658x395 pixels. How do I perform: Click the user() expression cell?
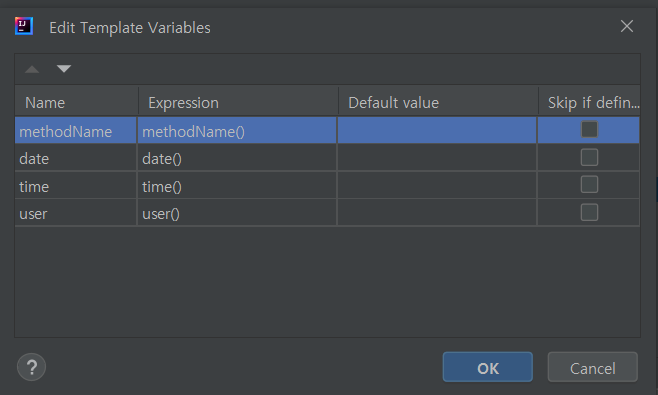pyautogui.click(x=237, y=213)
